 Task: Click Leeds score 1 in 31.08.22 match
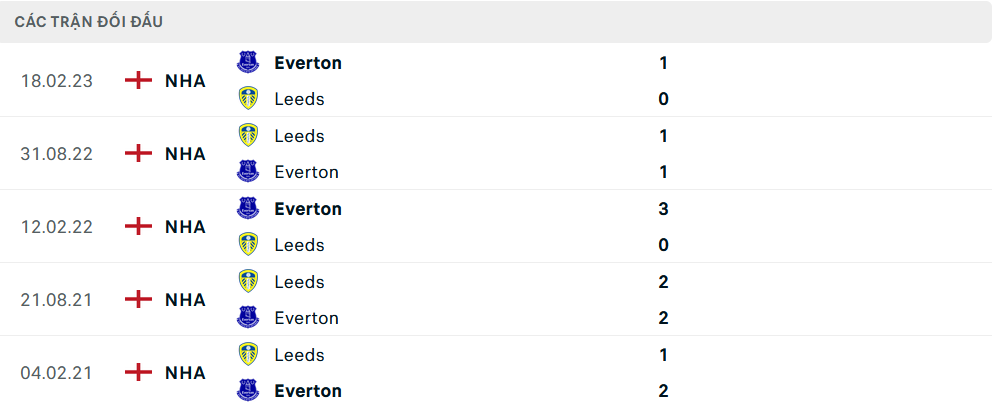pos(664,135)
